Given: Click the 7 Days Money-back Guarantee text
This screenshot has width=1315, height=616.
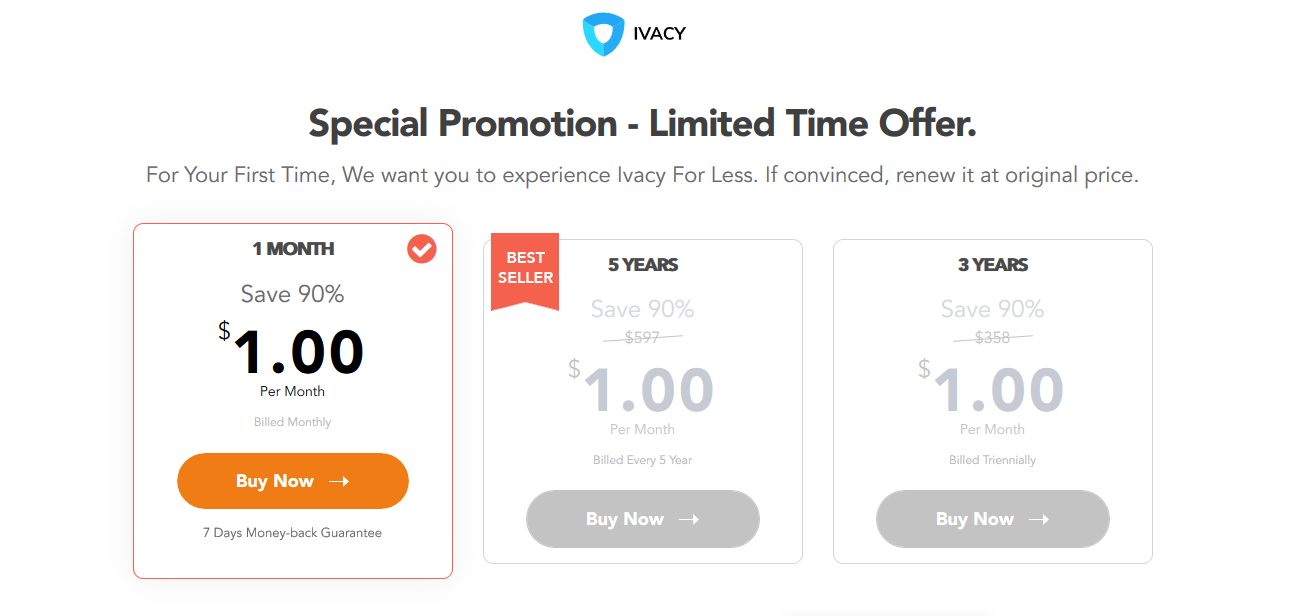Looking at the screenshot, I should point(293,533).
